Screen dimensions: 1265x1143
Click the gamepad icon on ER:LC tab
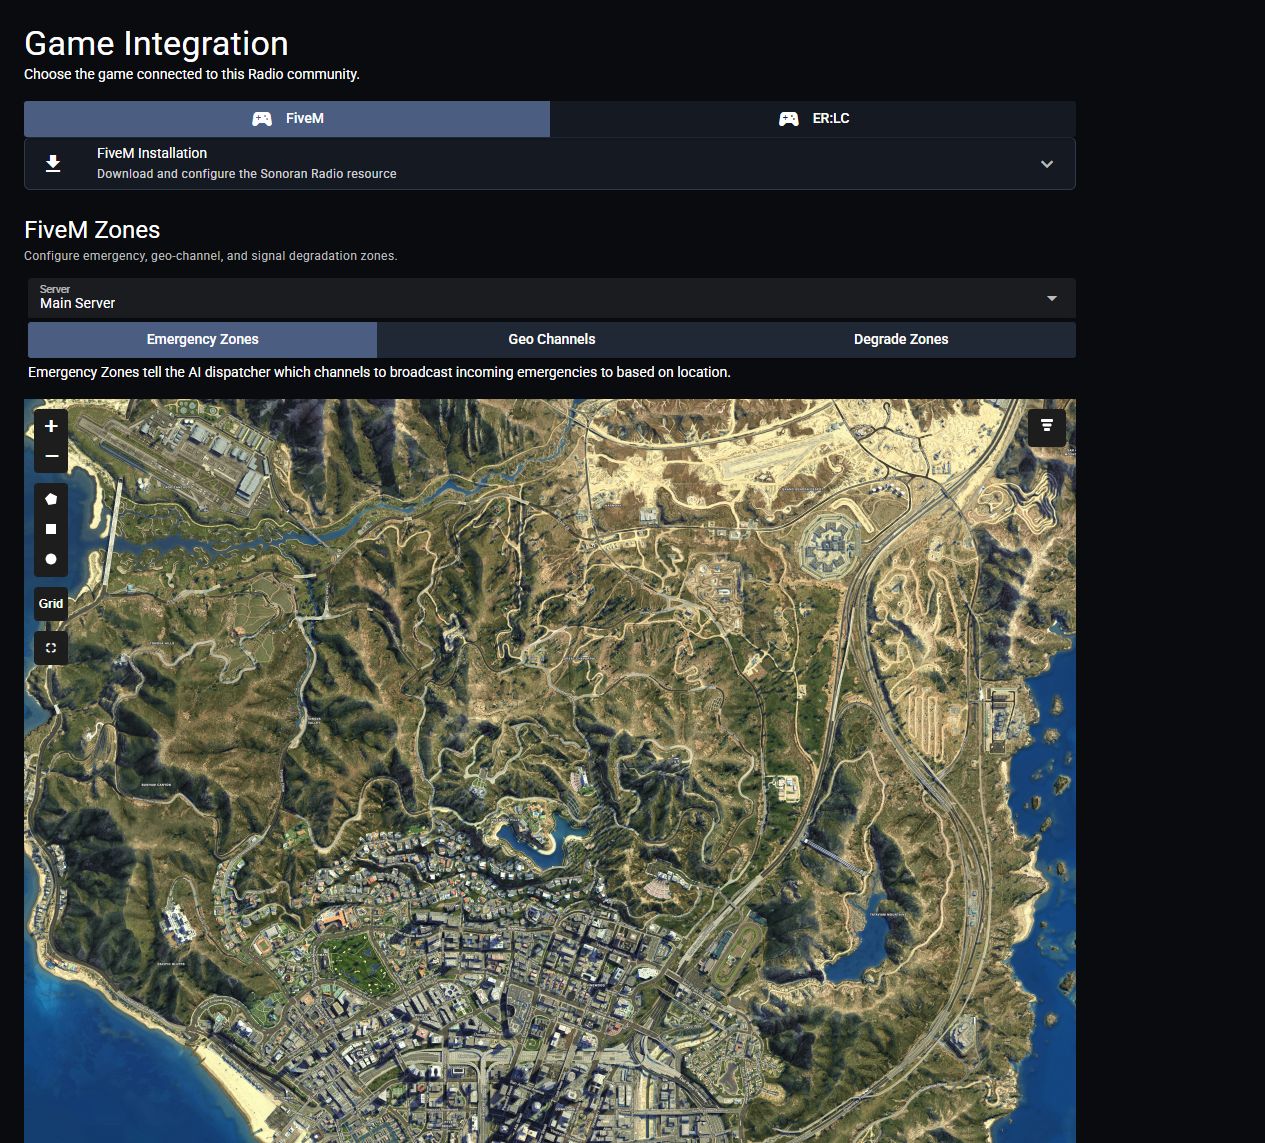coord(789,118)
